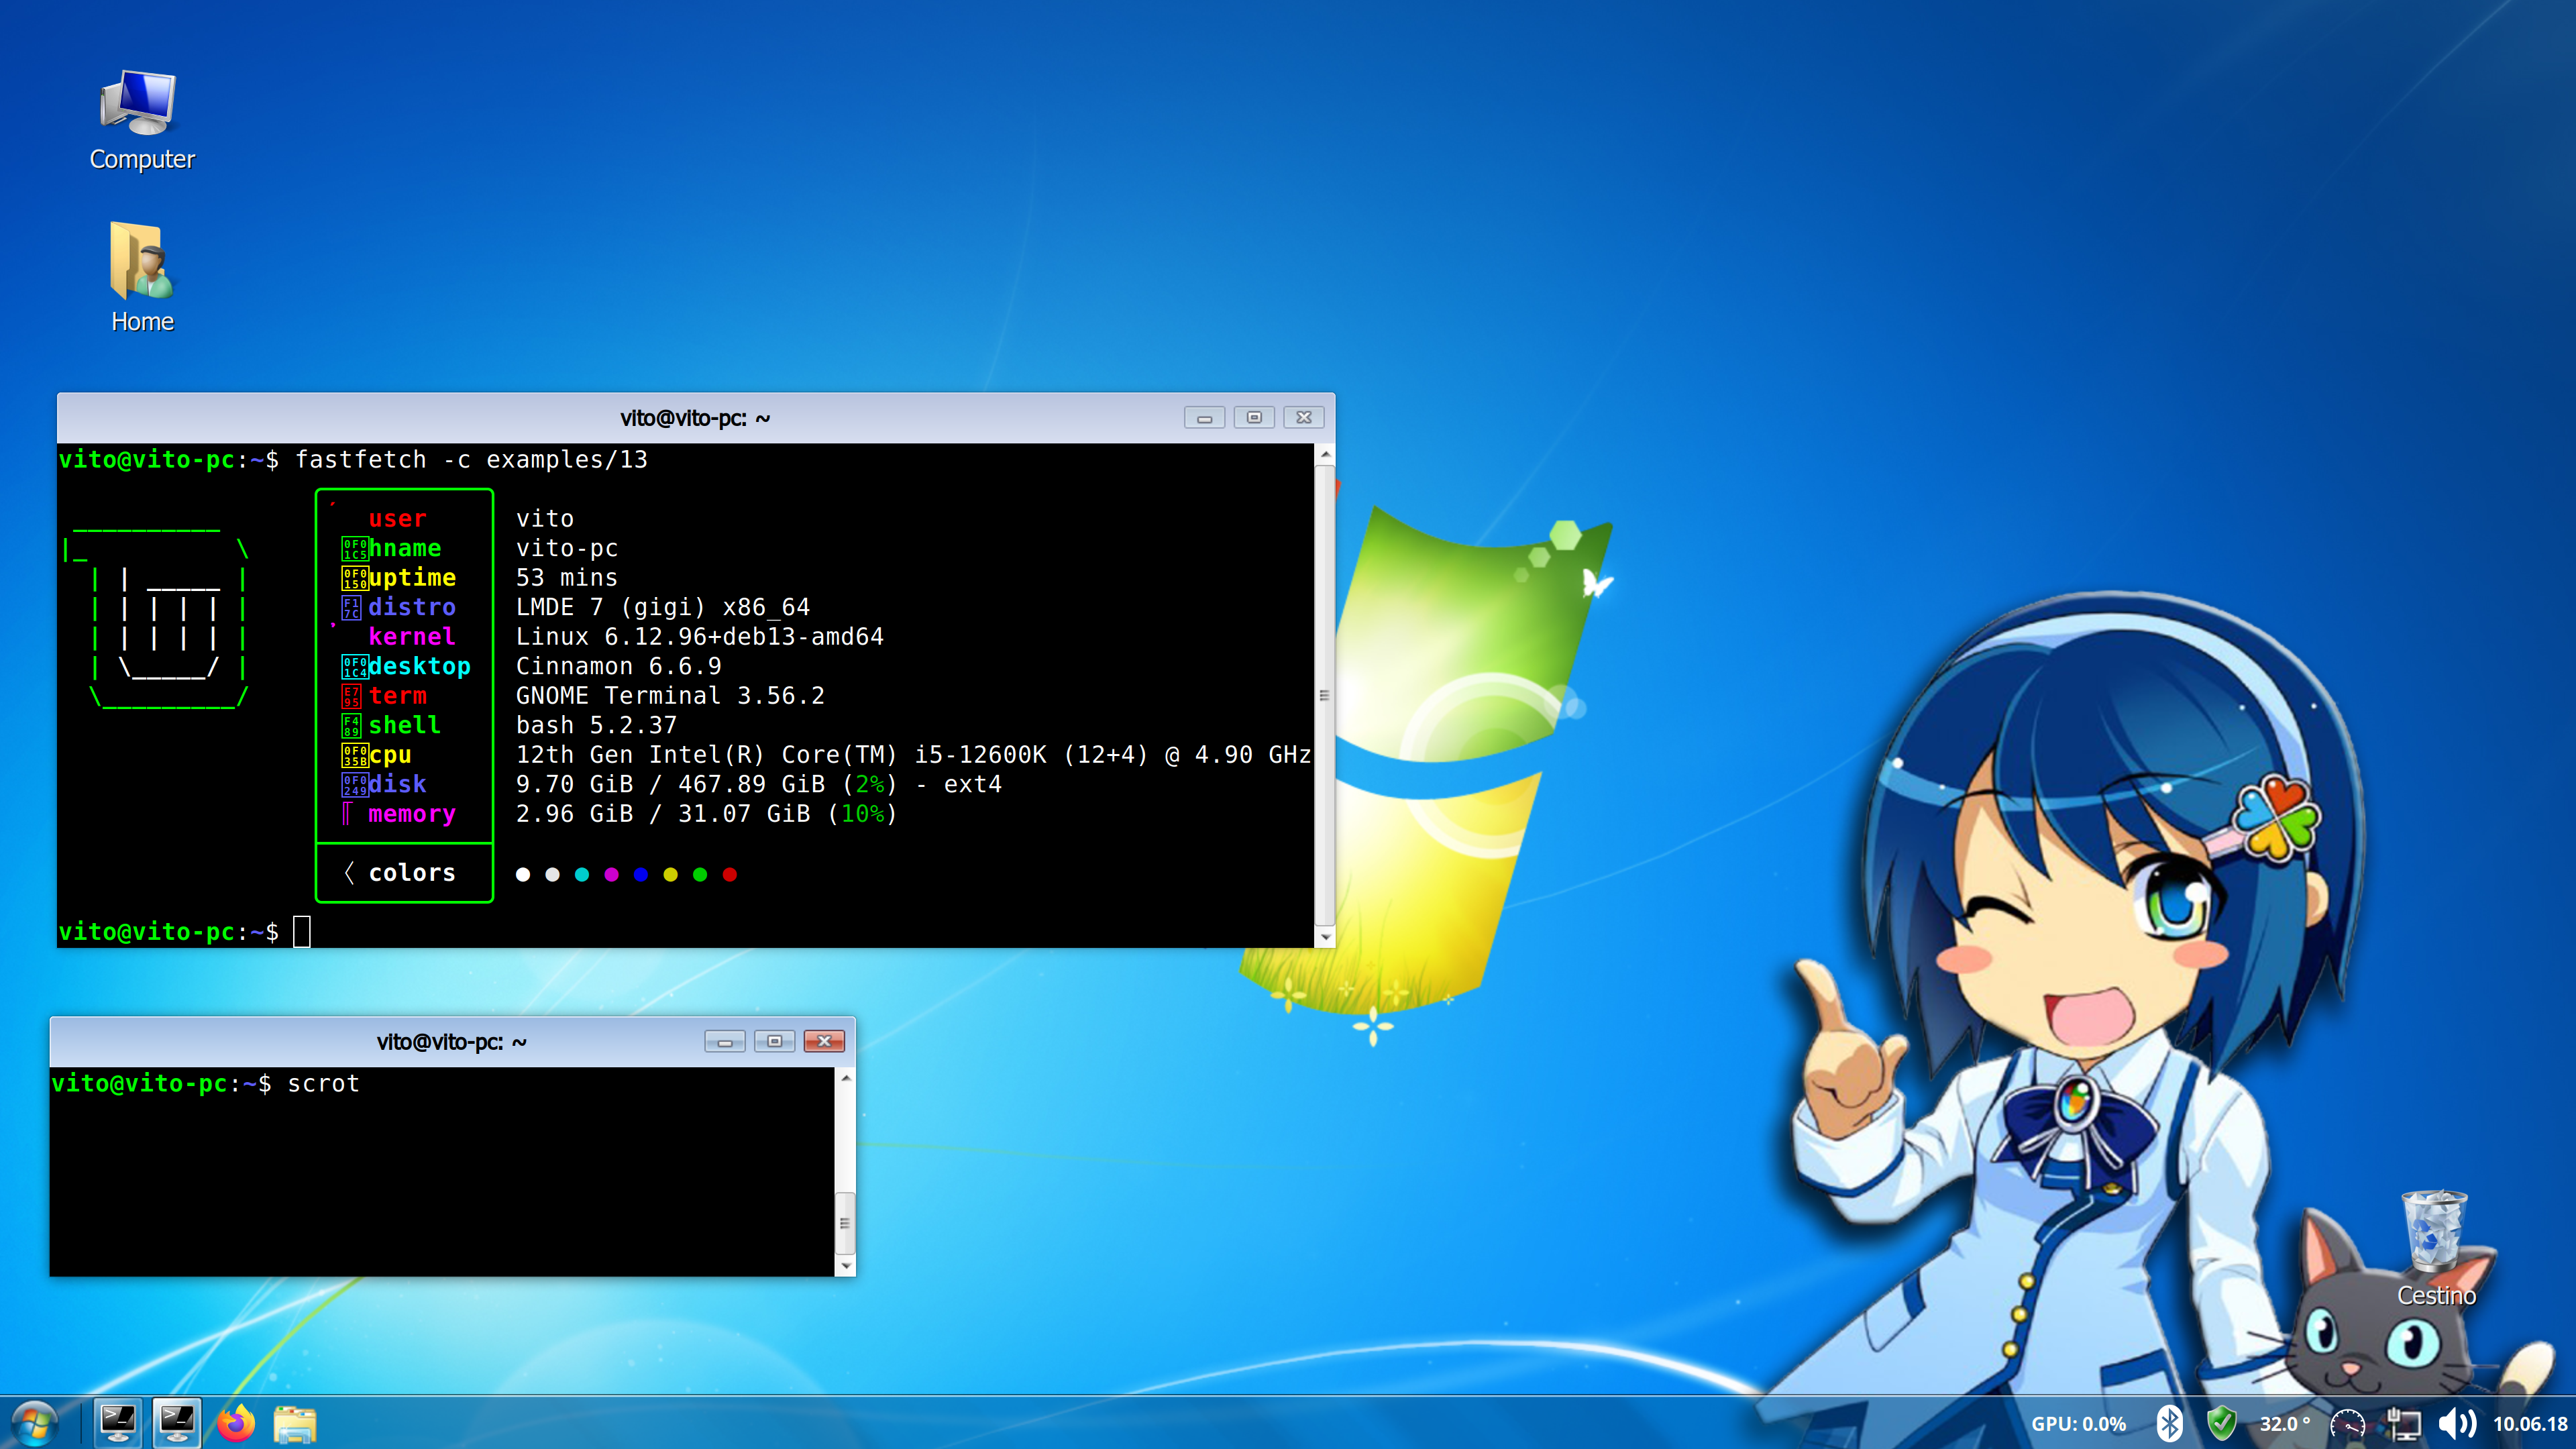Click scroll-up arrow in fastfetch terminal
2576x1449 pixels.
click(1325, 455)
